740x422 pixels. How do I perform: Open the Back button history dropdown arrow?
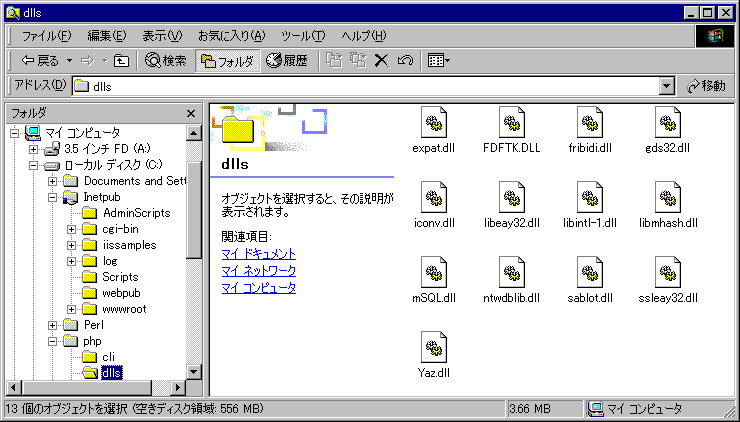point(69,60)
